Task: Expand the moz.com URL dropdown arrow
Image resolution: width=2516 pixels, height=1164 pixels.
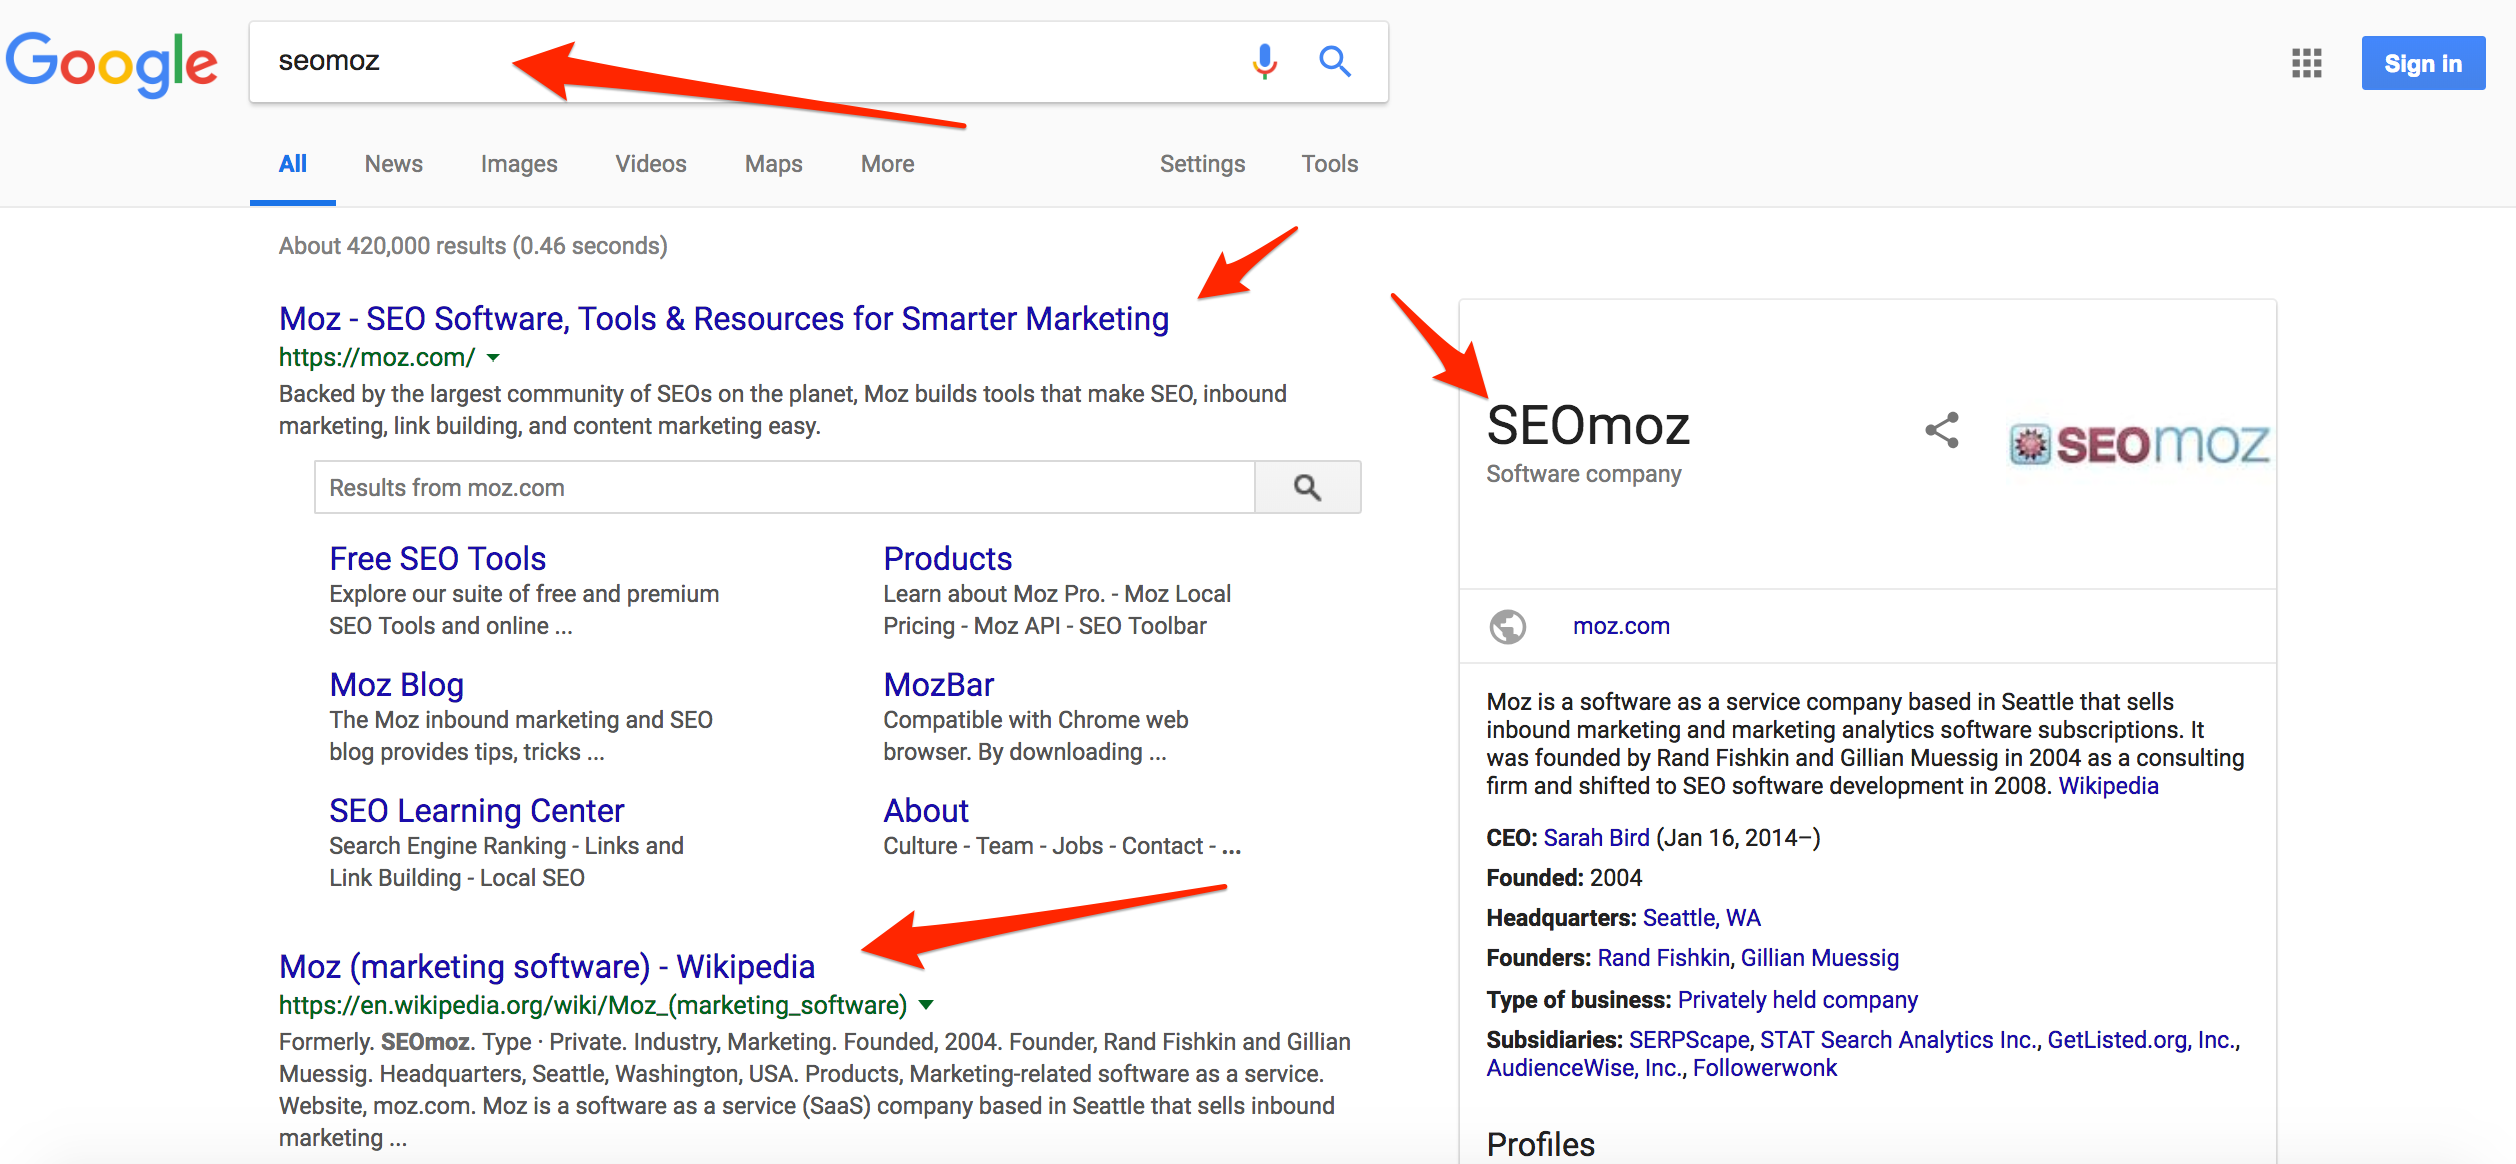Action: point(493,357)
